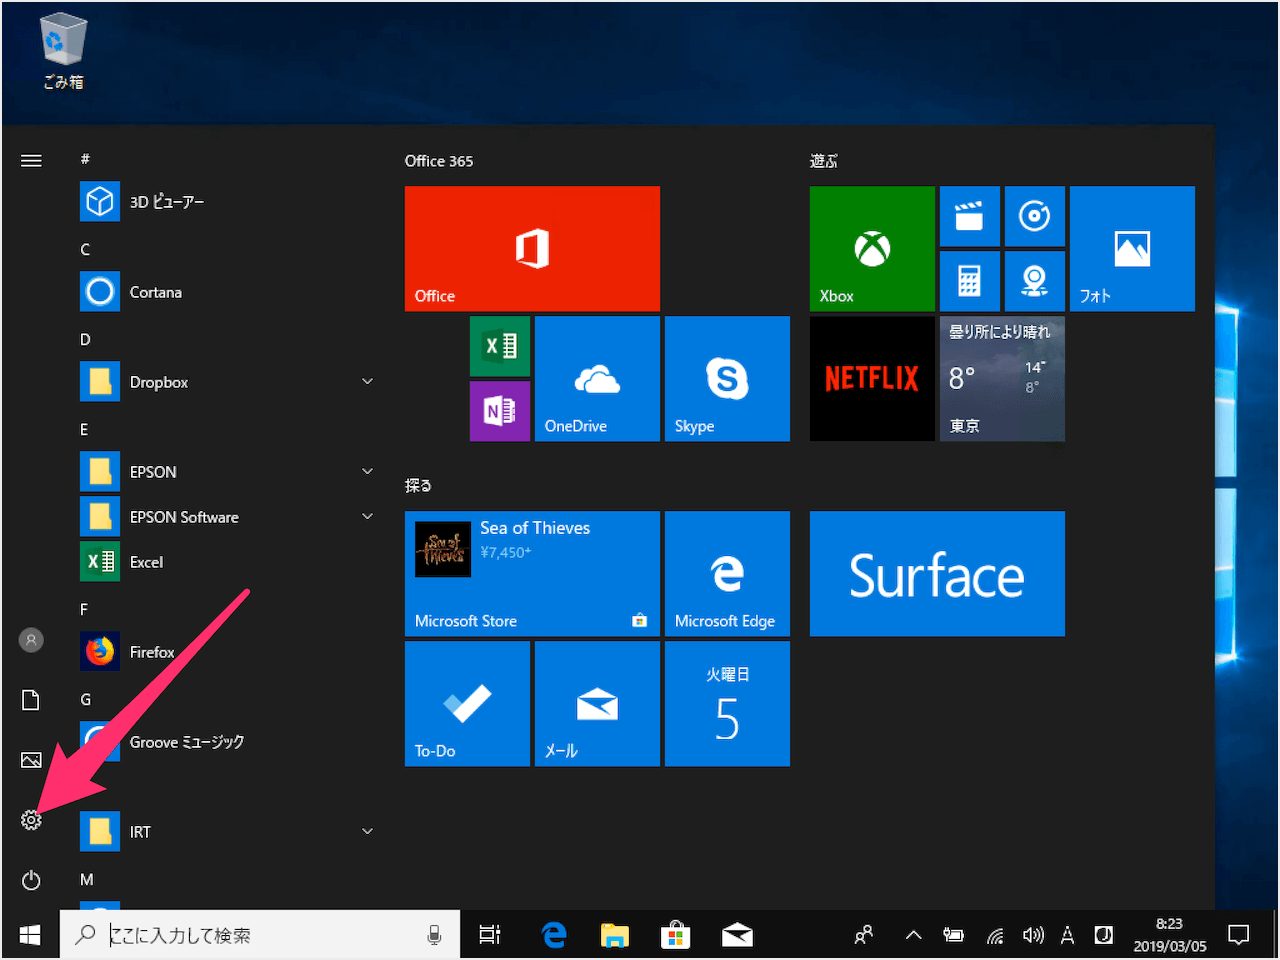Expand the IRT folder chevron

point(367,832)
